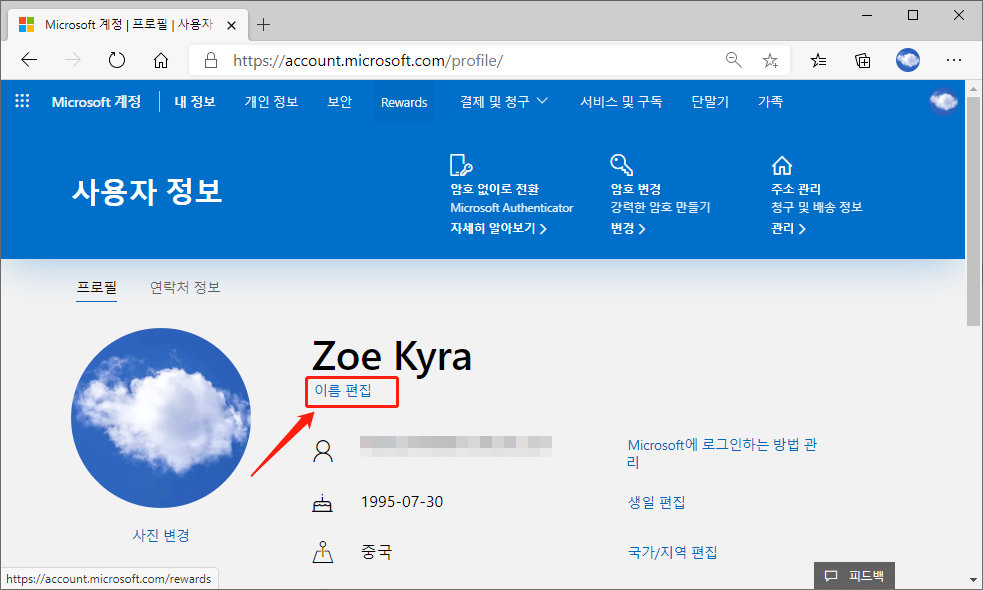The width and height of the screenshot is (983, 590).
Task: Click the passwordless device key icon
Action: (461, 165)
